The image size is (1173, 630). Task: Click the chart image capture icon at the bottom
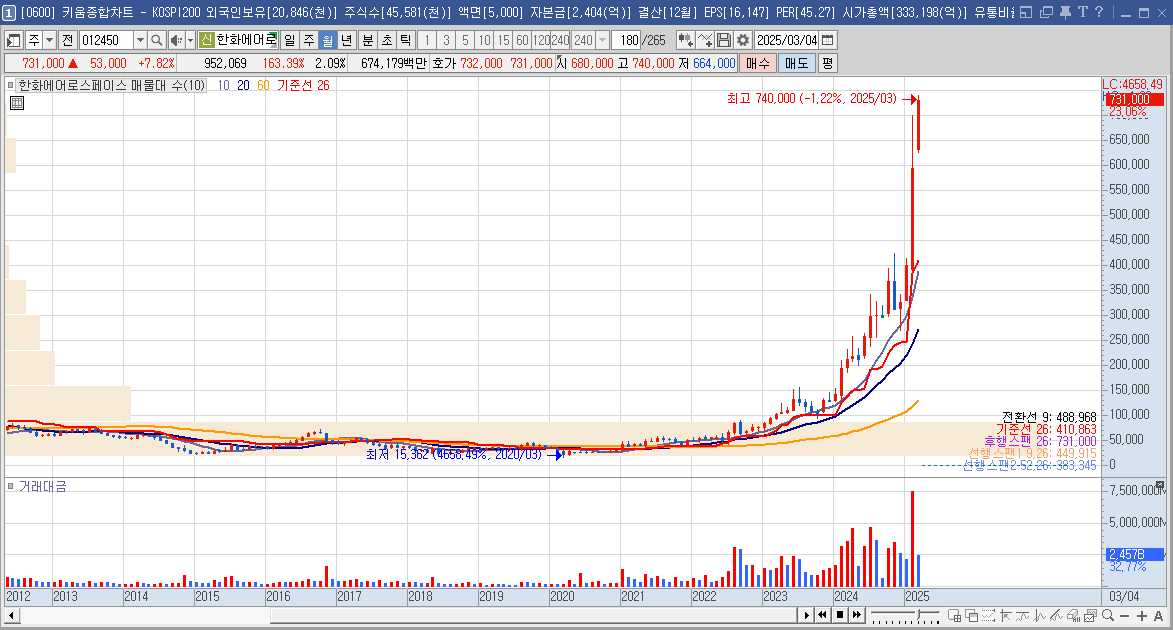(x=1091, y=616)
